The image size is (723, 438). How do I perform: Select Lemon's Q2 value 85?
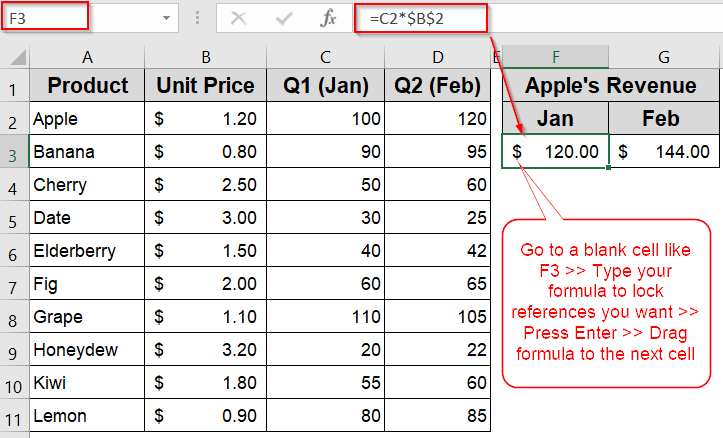point(438,416)
